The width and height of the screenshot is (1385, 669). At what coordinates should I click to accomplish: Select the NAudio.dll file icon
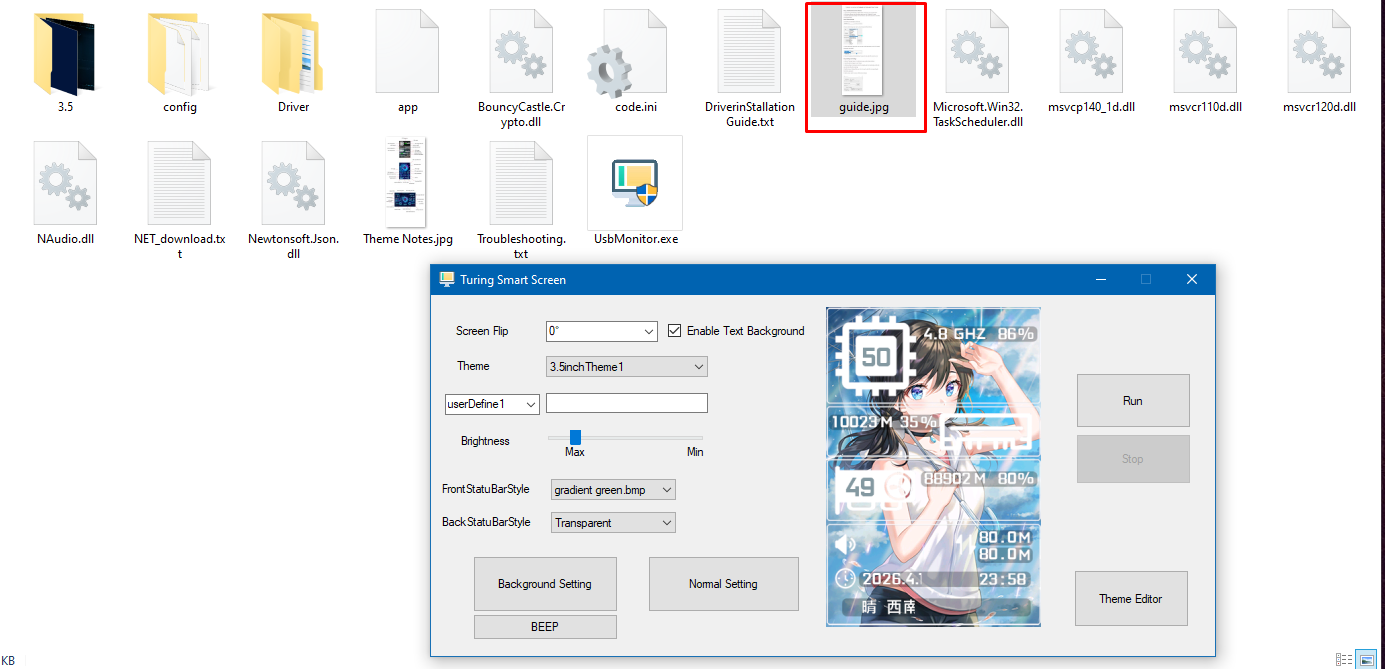coord(65,183)
